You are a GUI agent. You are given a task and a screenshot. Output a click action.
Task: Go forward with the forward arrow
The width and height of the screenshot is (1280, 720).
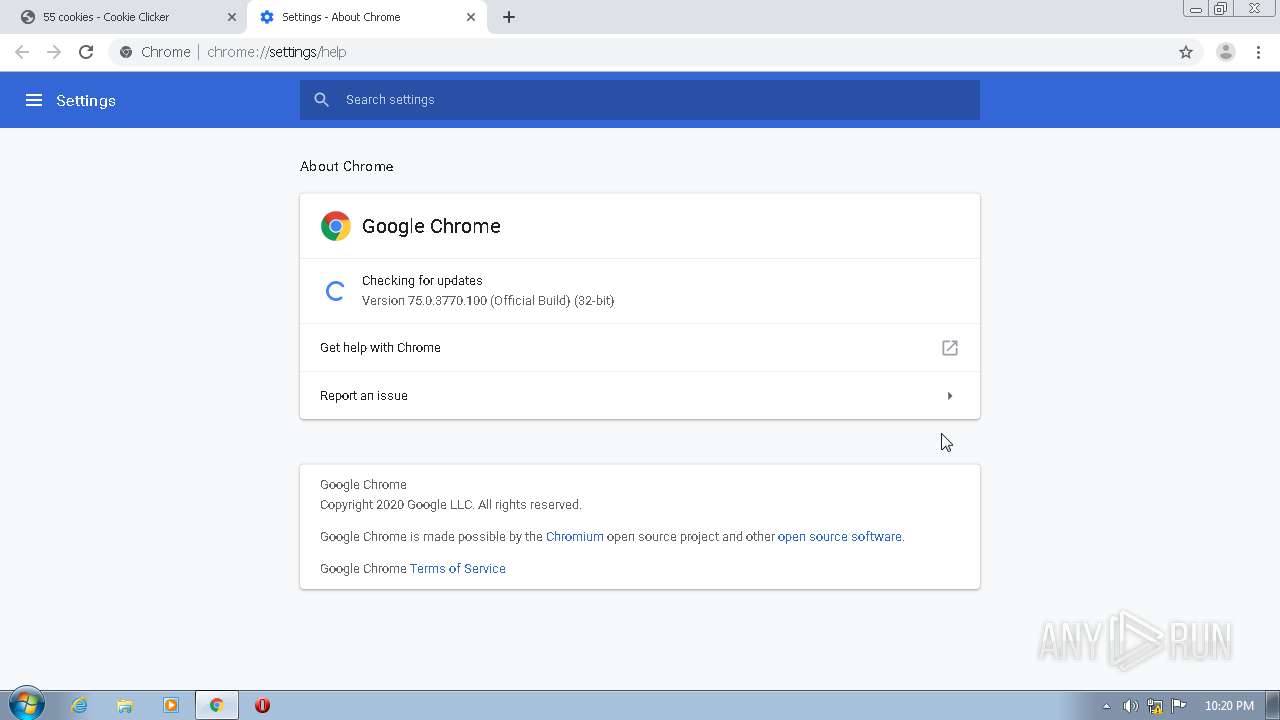point(54,52)
